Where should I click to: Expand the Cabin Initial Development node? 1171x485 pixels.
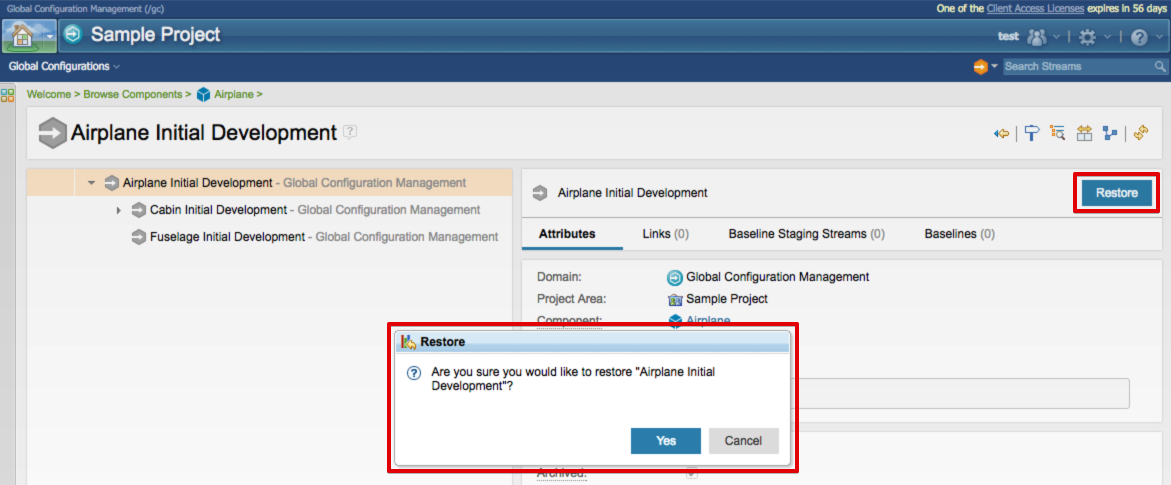pyautogui.click(x=118, y=210)
